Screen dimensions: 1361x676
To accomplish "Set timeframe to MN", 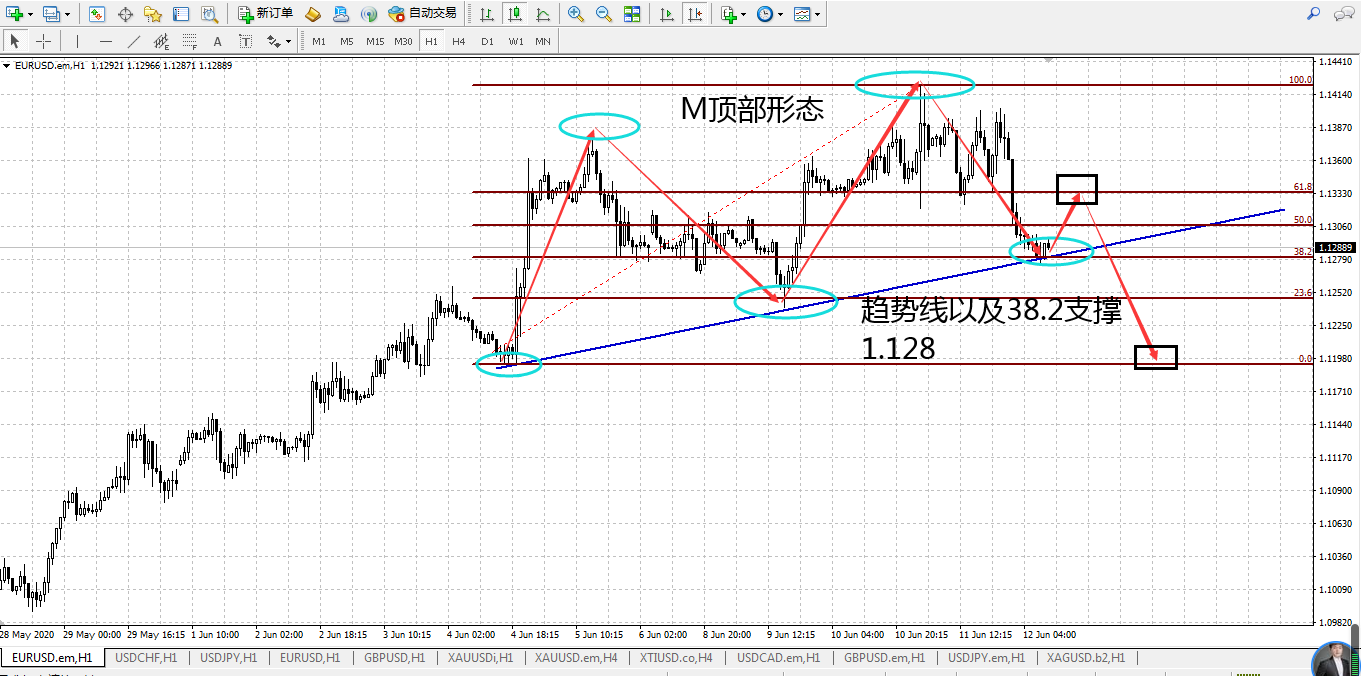I will (x=543, y=41).
